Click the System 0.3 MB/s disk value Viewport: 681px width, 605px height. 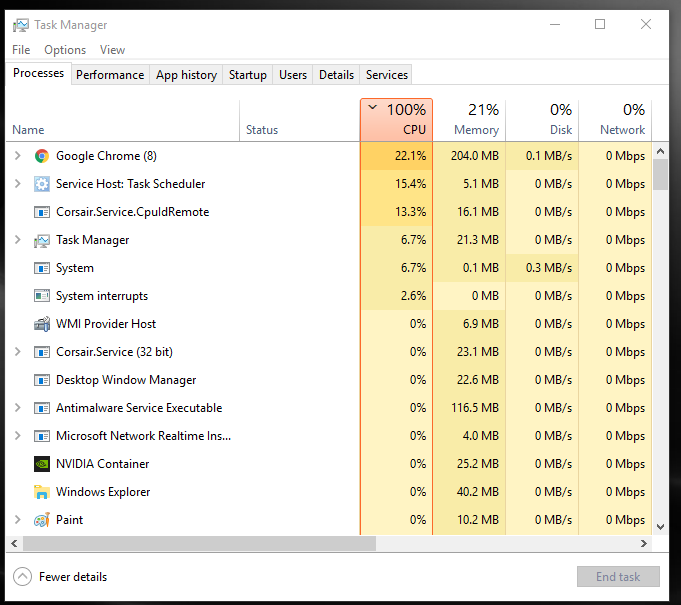[x=549, y=268]
